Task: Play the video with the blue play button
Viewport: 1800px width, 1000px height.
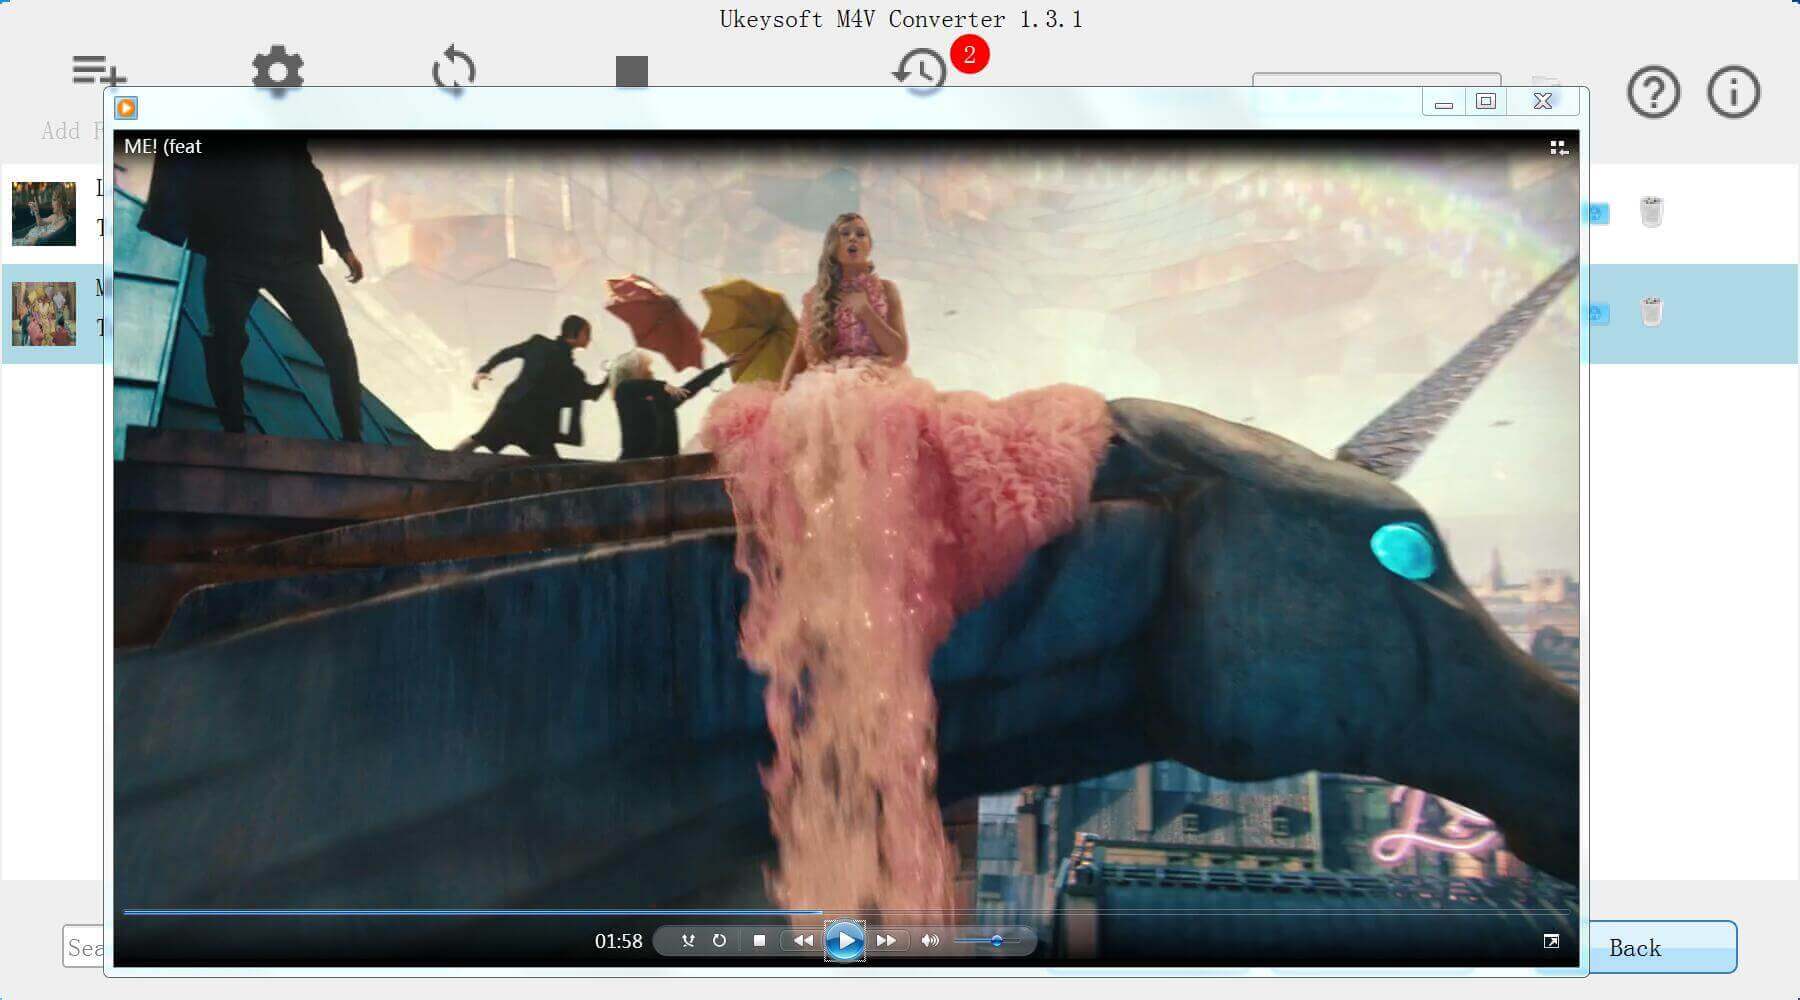Action: coord(845,941)
